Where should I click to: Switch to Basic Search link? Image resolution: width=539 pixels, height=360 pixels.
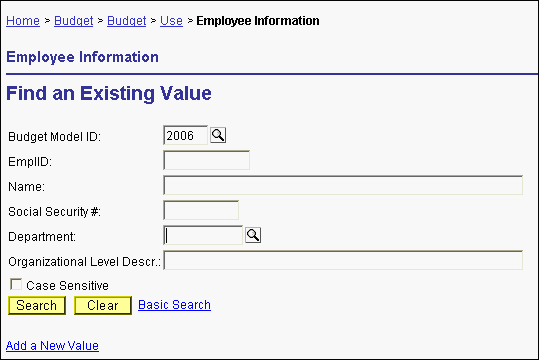[174, 305]
